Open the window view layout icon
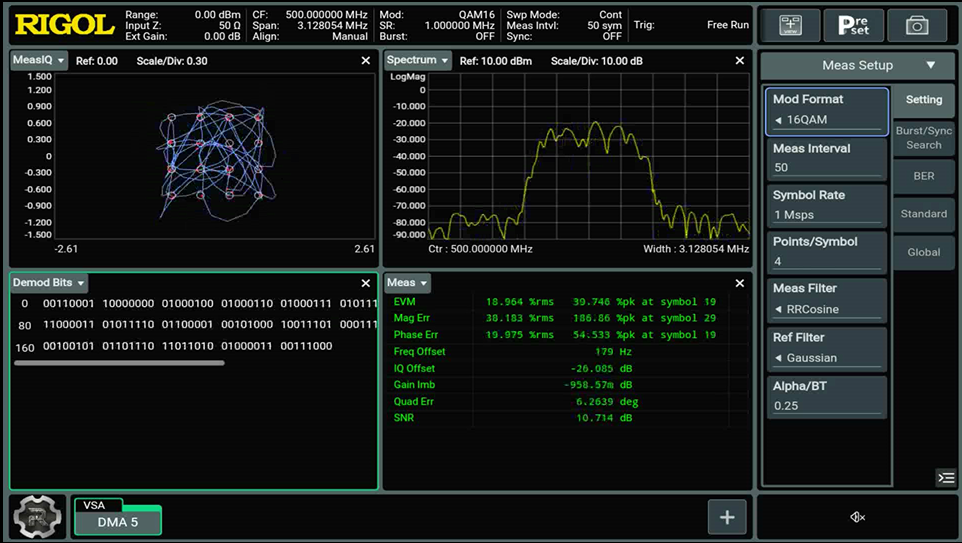Image resolution: width=962 pixels, height=543 pixels. (x=790, y=25)
